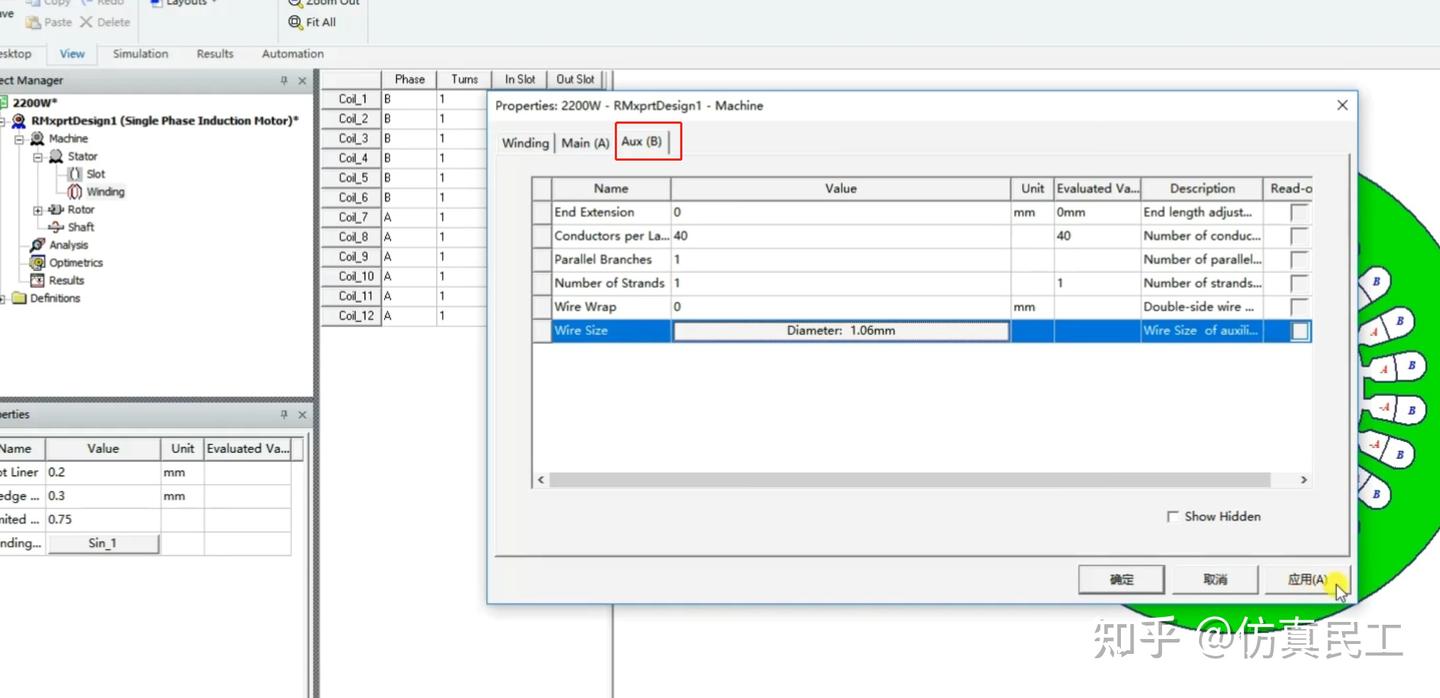
Task: Click the 应用(A) Apply button
Action: tap(1307, 579)
